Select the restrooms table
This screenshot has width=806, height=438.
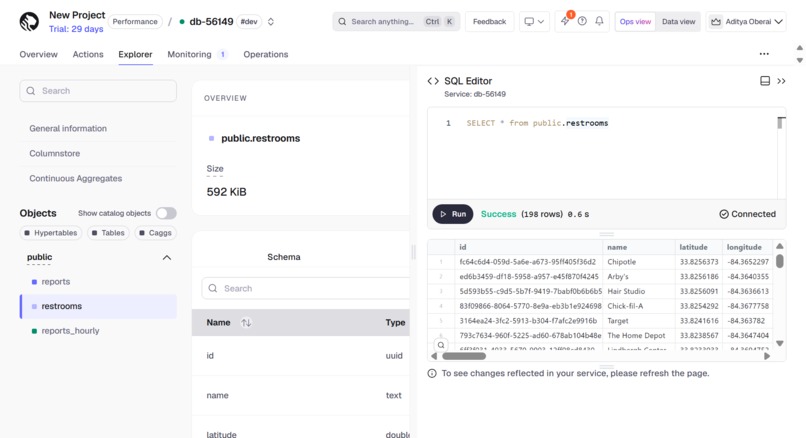pyautogui.click(x=98, y=306)
